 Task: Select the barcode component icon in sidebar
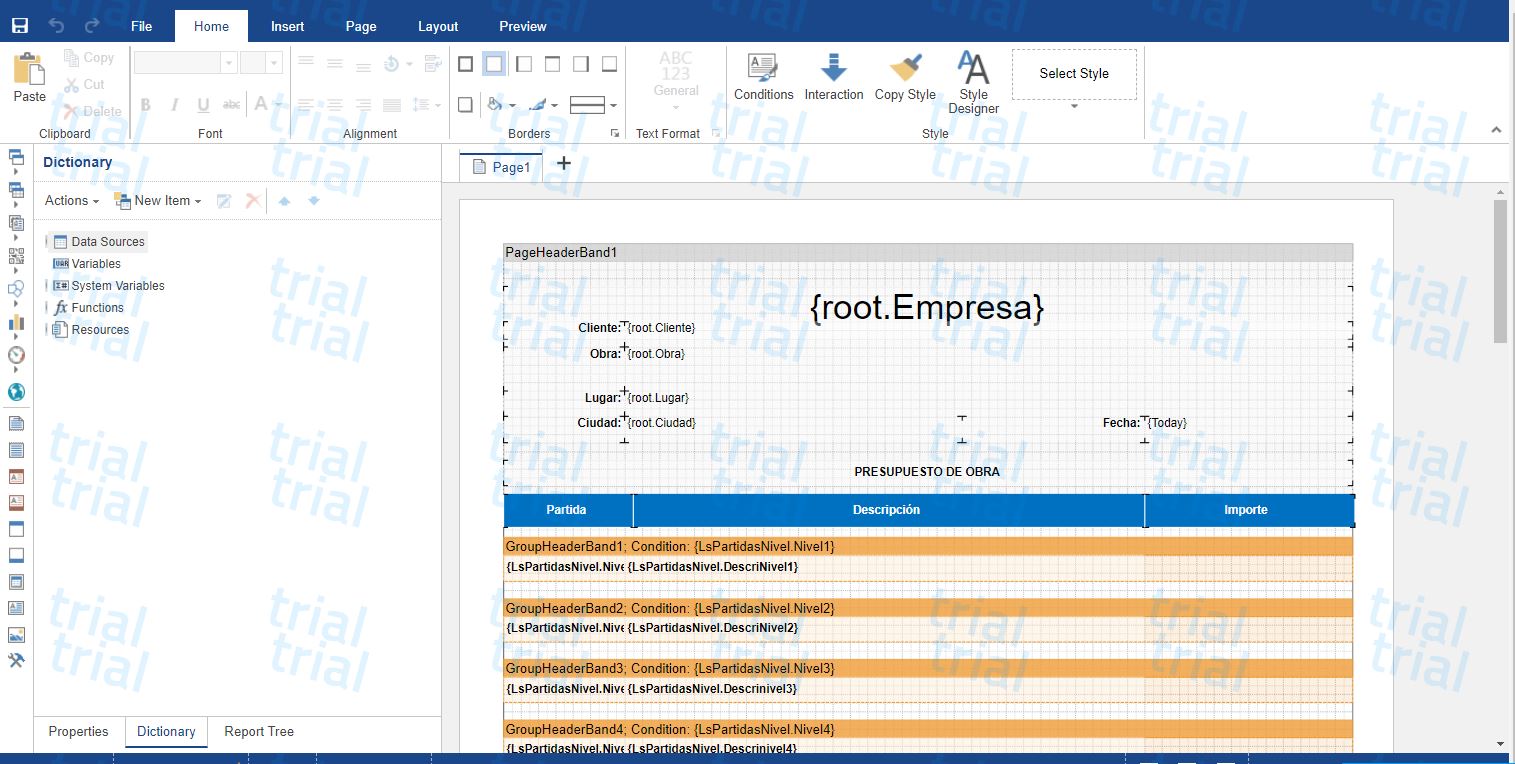[x=16, y=256]
